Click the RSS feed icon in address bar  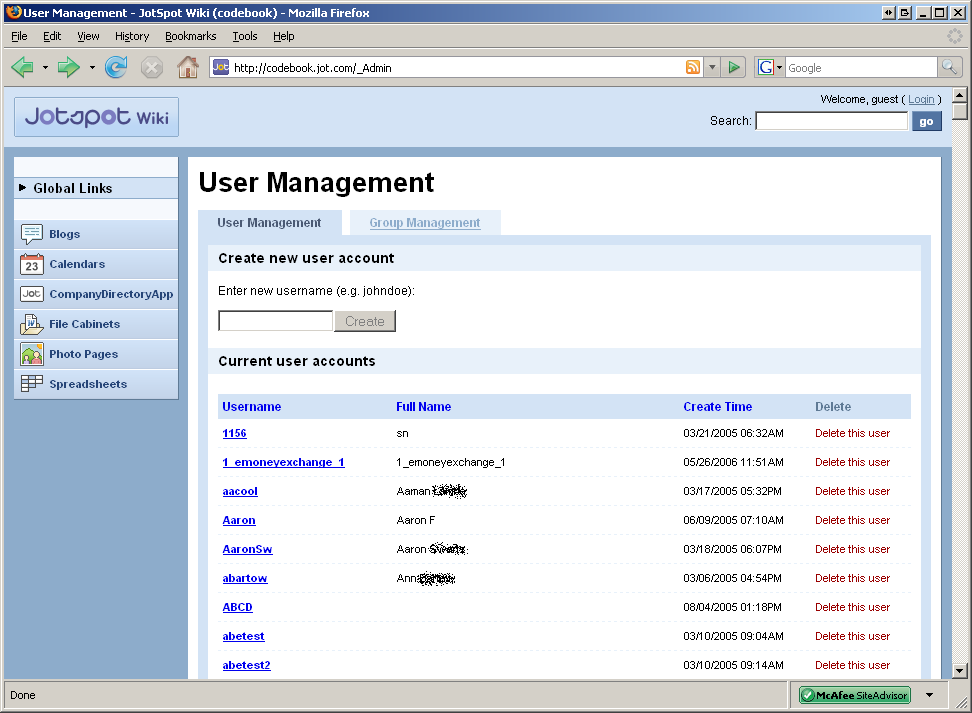coord(693,67)
